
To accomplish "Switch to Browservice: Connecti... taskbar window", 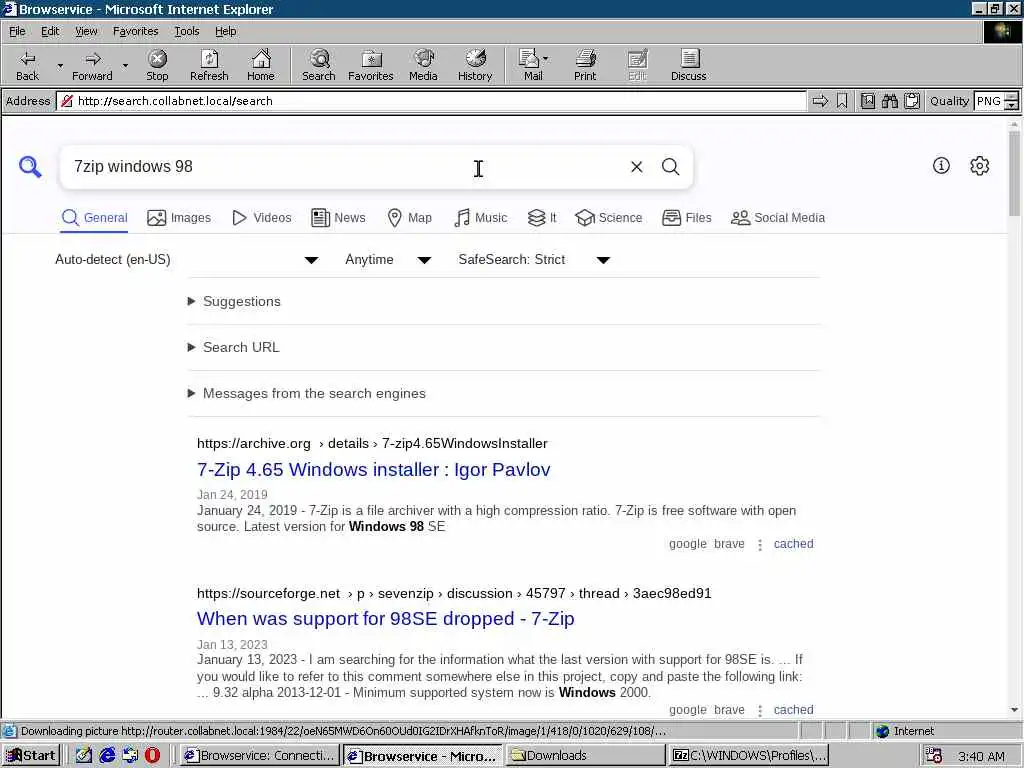I will click(x=259, y=756).
